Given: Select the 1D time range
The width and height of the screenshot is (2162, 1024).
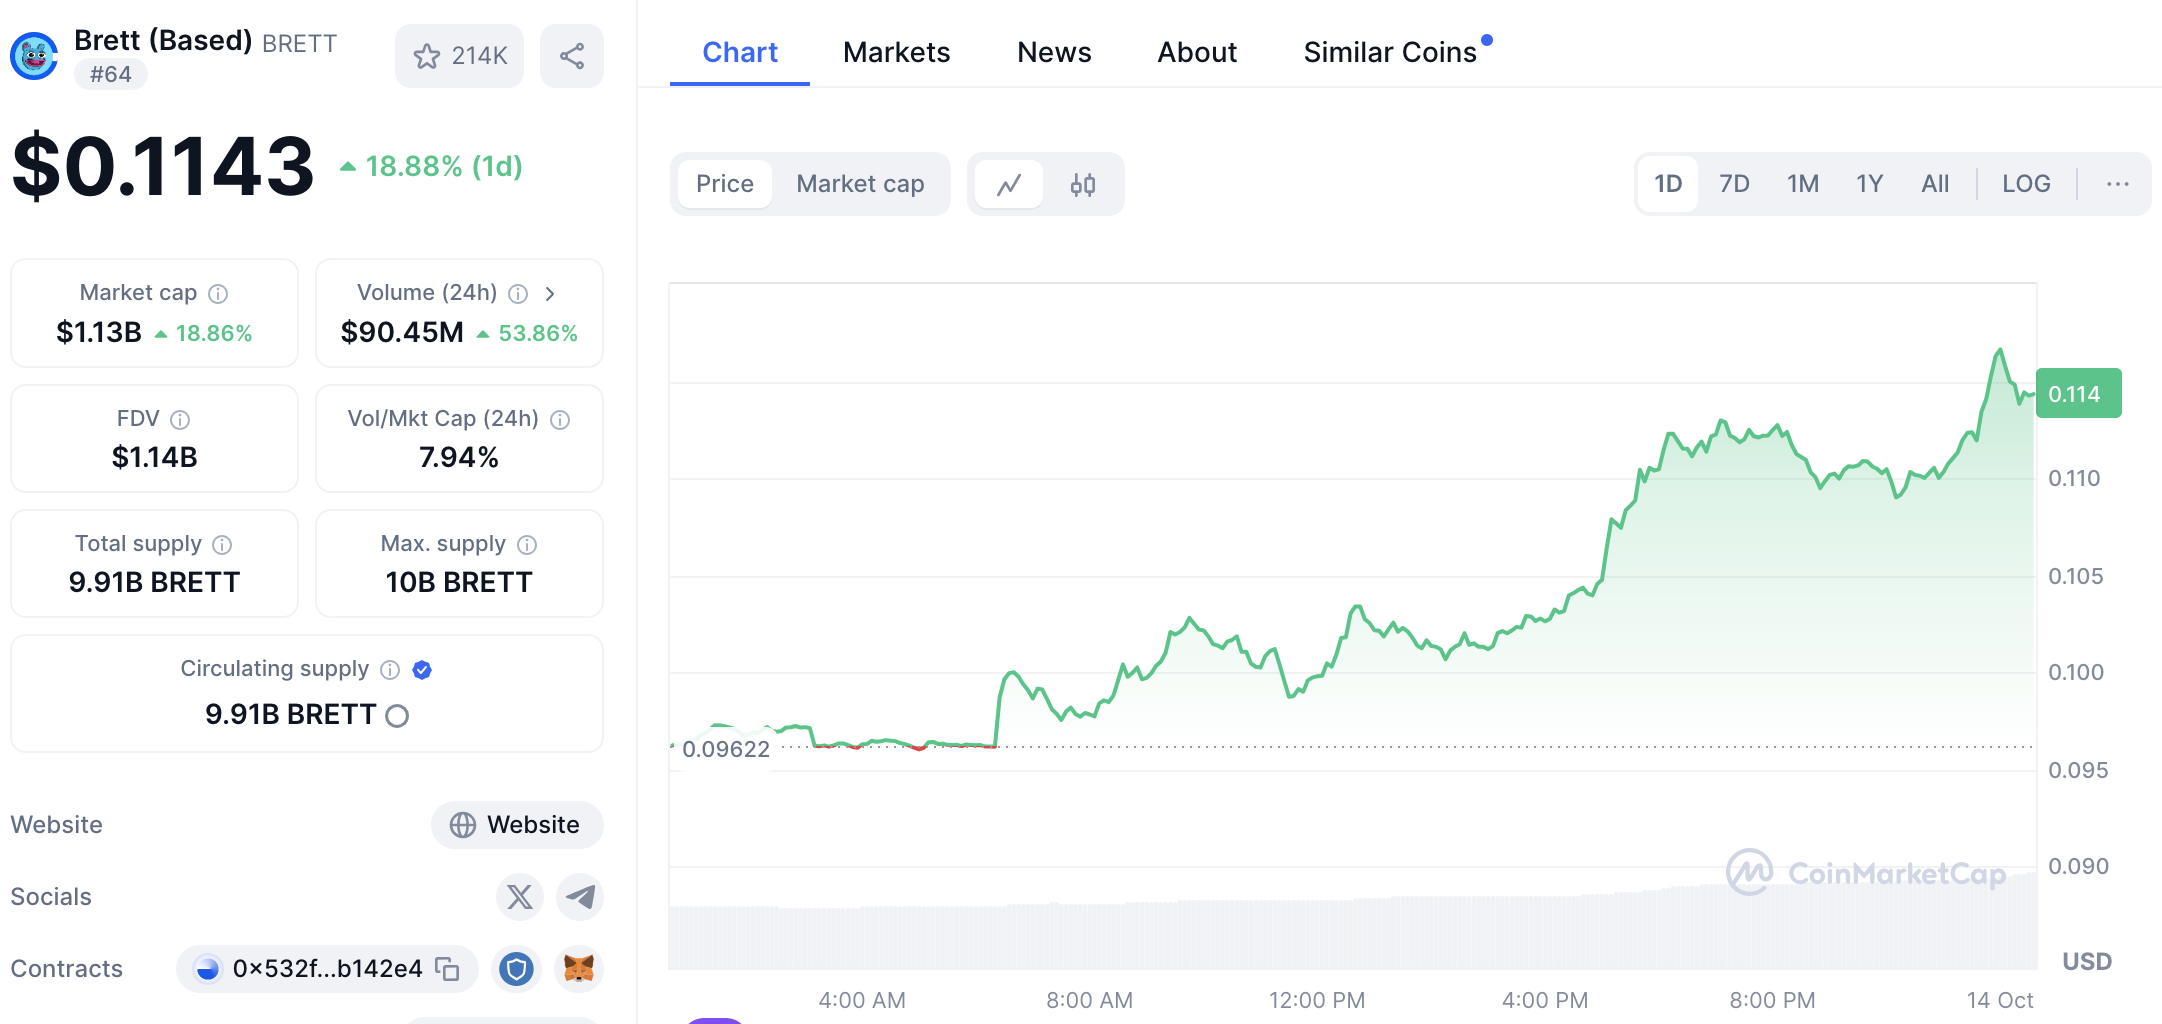Looking at the screenshot, I should pyautogui.click(x=1668, y=184).
